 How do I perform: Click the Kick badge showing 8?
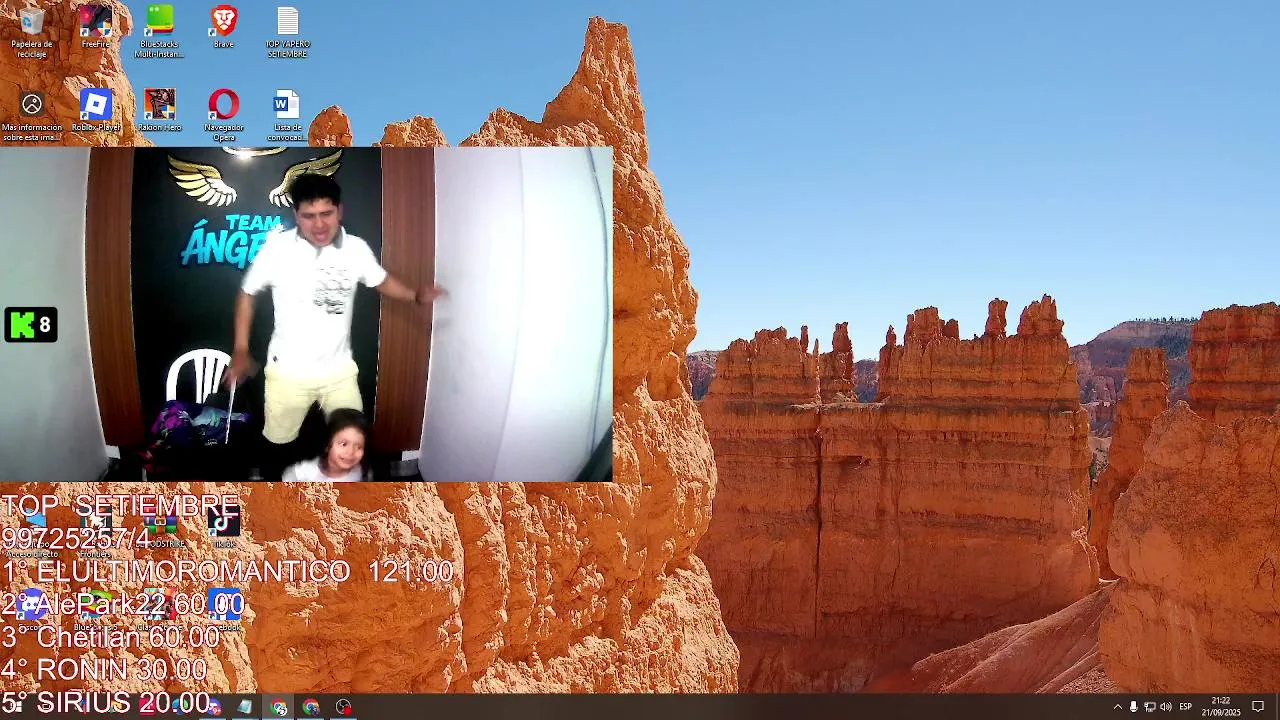(x=31, y=325)
